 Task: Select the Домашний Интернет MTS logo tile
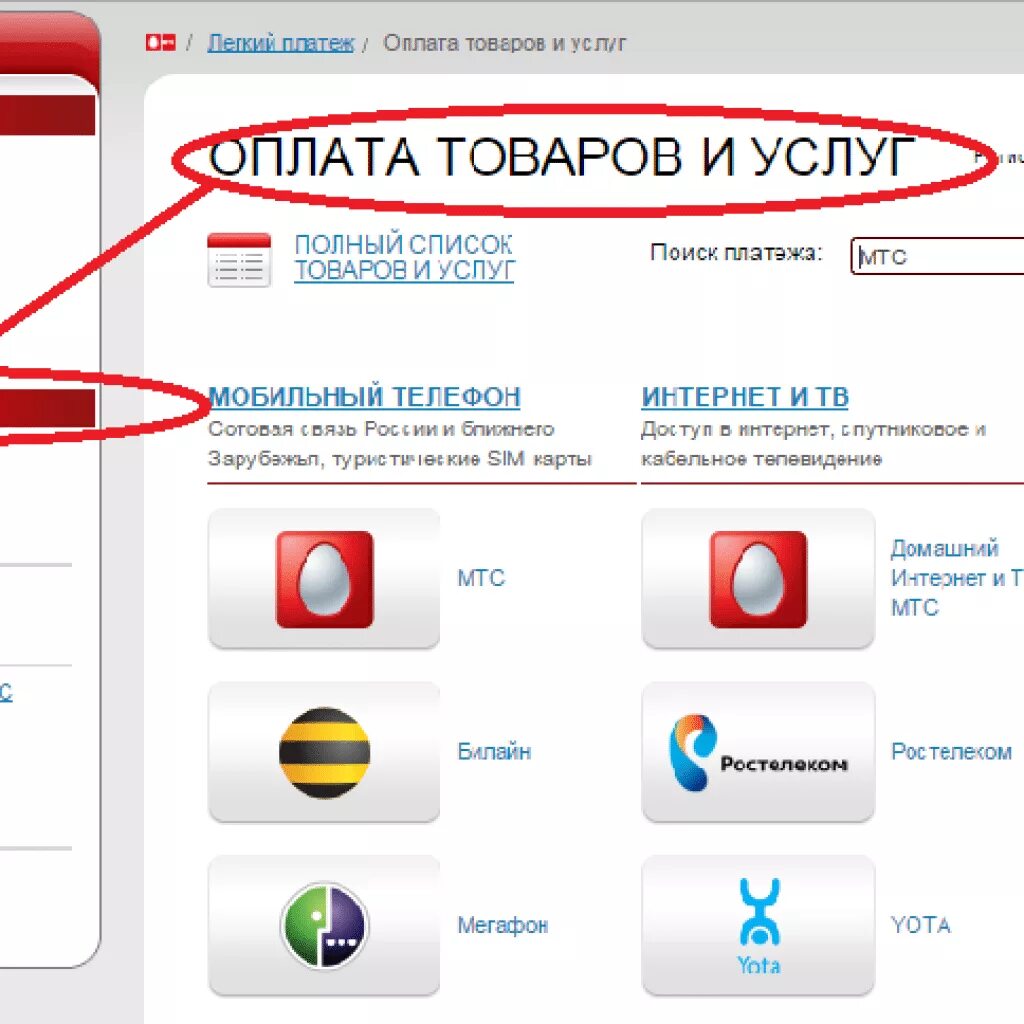758,579
